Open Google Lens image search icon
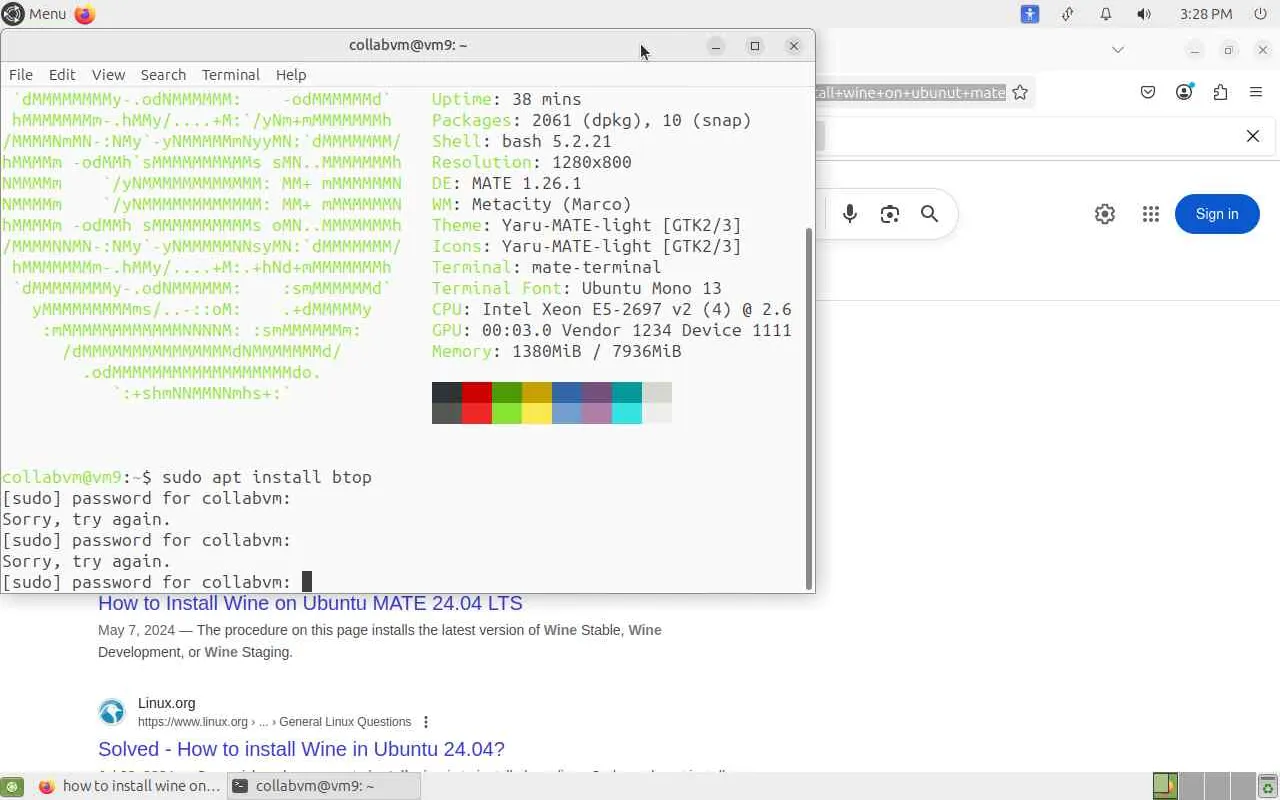The height and width of the screenshot is (800, 1280). 890,214
